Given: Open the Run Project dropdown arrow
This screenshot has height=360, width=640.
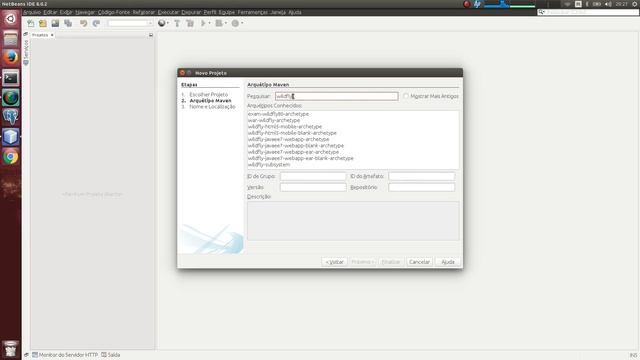Looking at the screenshot, I should coord(209,23).
